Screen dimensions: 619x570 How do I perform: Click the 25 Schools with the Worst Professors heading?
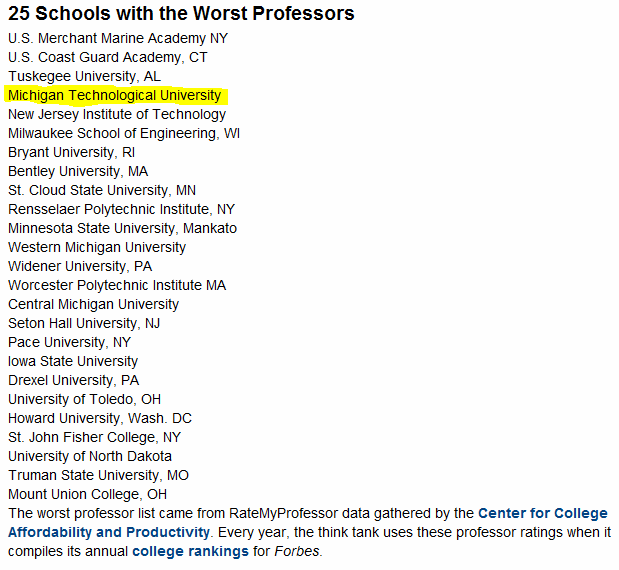tap(181, 13)
